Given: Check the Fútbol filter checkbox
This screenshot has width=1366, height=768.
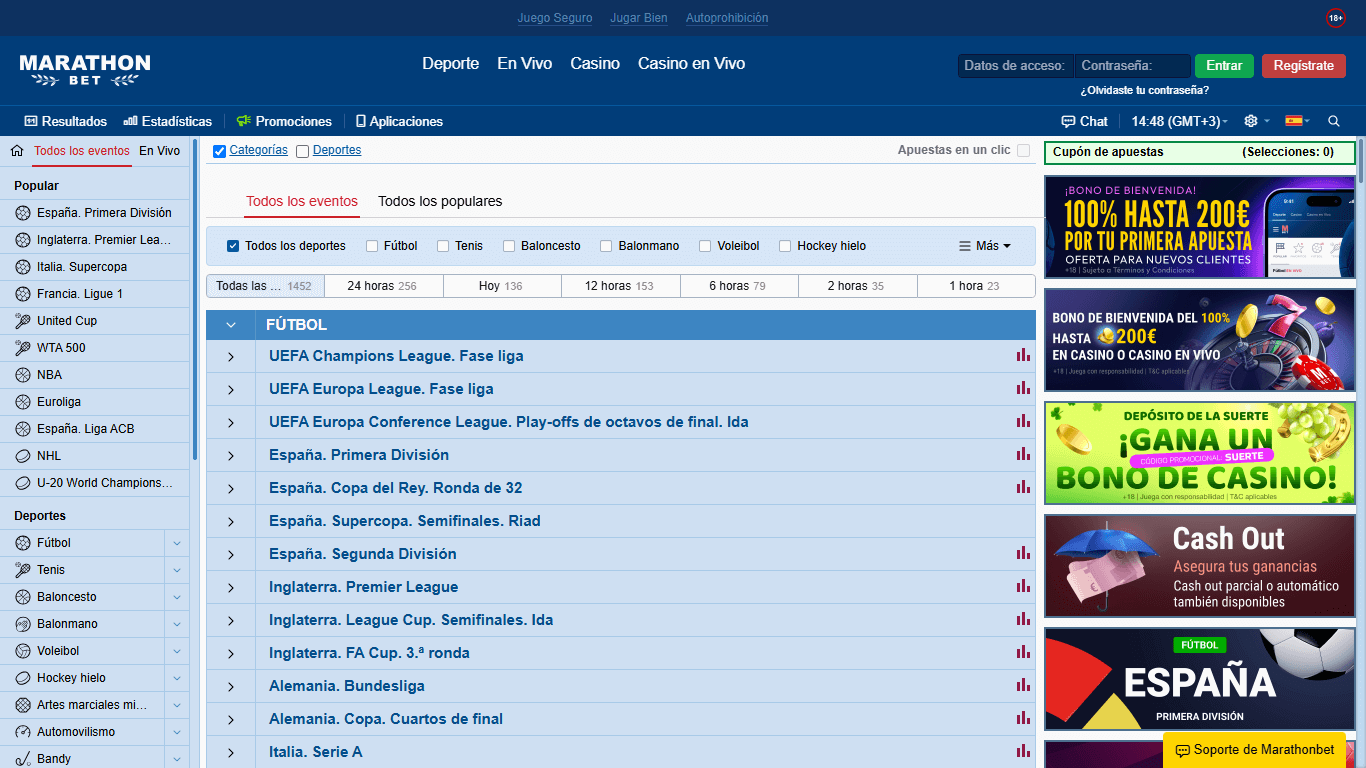Looking at the screenshot, I should click(372, 246).
